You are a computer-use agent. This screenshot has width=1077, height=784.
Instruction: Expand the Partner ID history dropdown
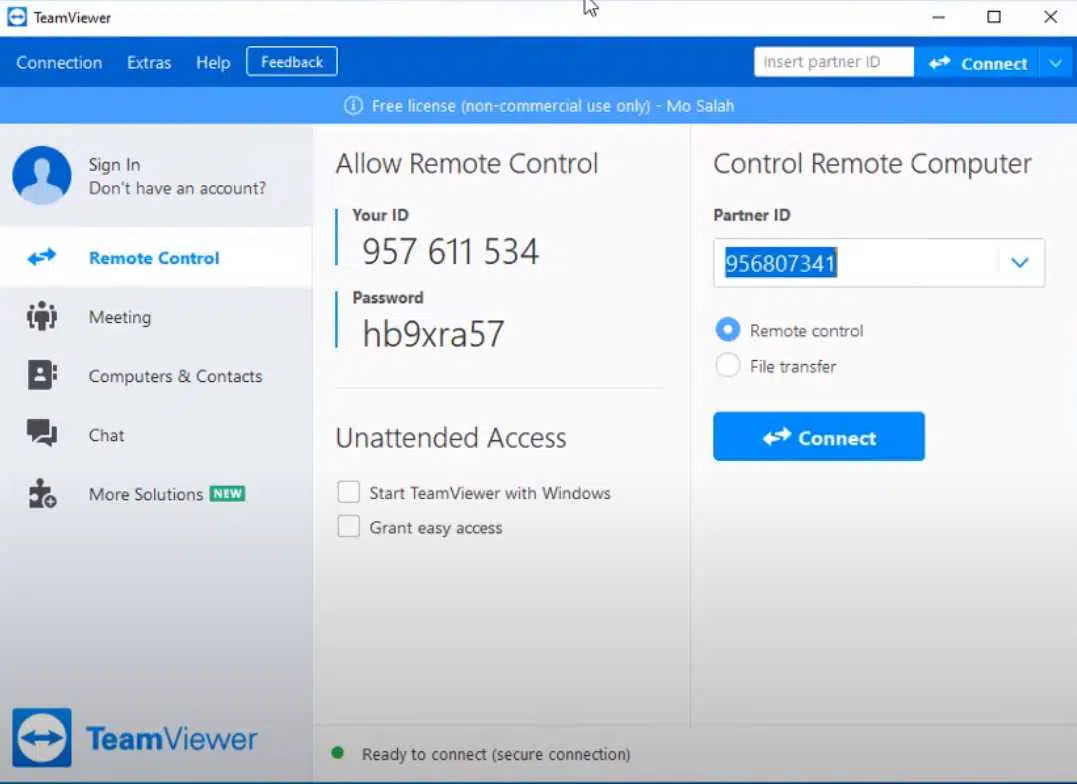coord(1019,262)
